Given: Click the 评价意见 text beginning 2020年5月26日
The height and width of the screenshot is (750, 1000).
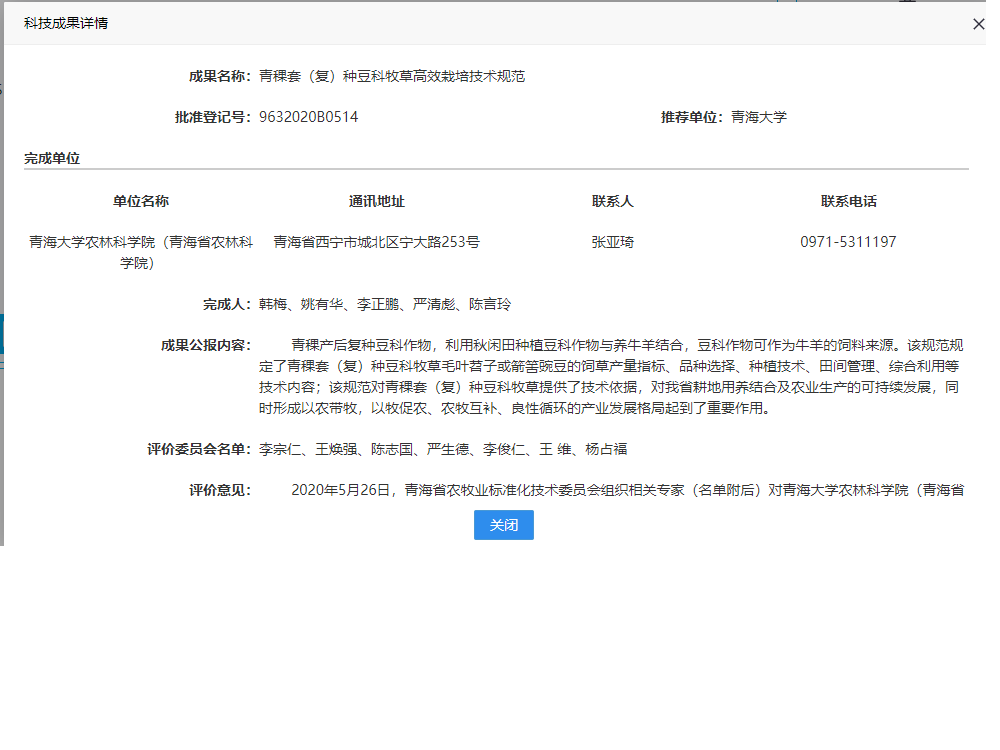Looking at the screenshot, I should coord(626,490).
